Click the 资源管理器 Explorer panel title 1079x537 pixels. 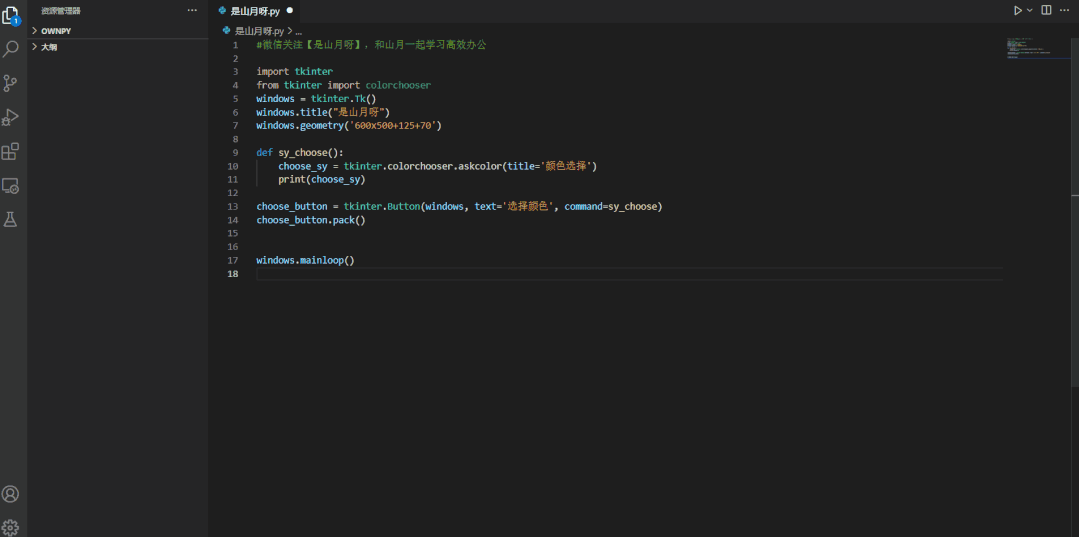61,11
